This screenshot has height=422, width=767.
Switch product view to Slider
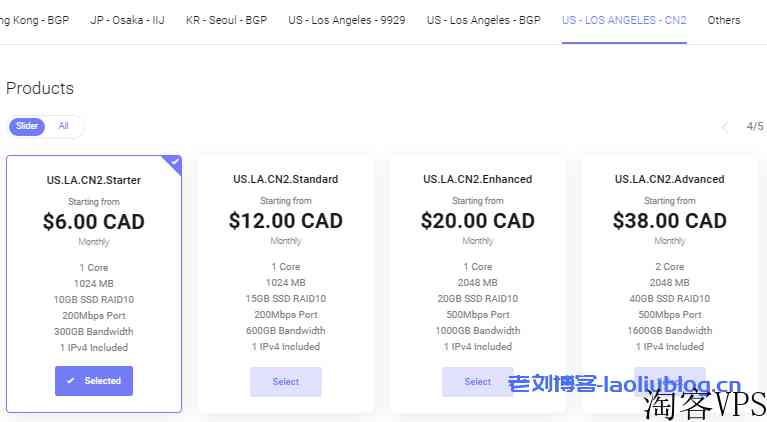(x=27, y=126)
